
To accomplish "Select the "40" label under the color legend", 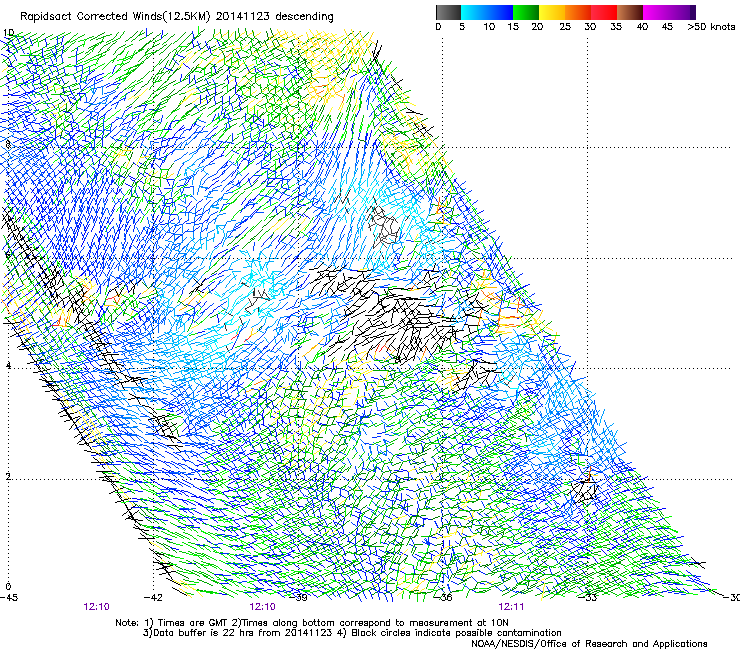I will click(642, 27).
